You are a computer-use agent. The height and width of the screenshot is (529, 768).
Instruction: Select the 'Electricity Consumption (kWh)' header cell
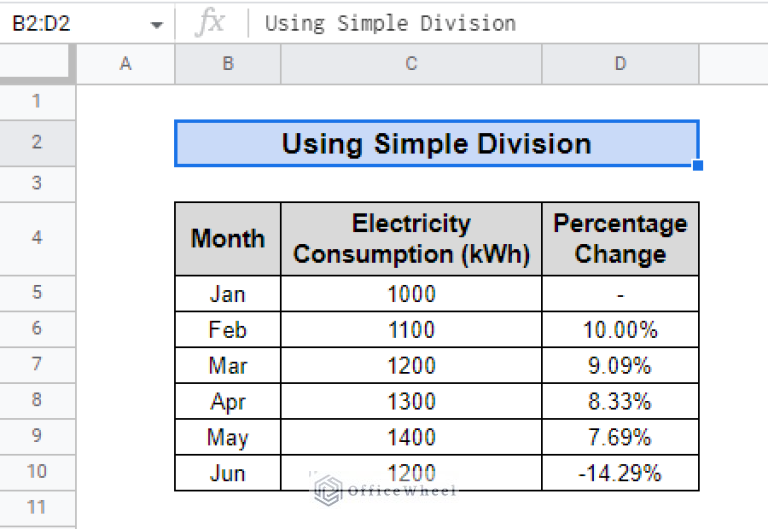point(411,239)
